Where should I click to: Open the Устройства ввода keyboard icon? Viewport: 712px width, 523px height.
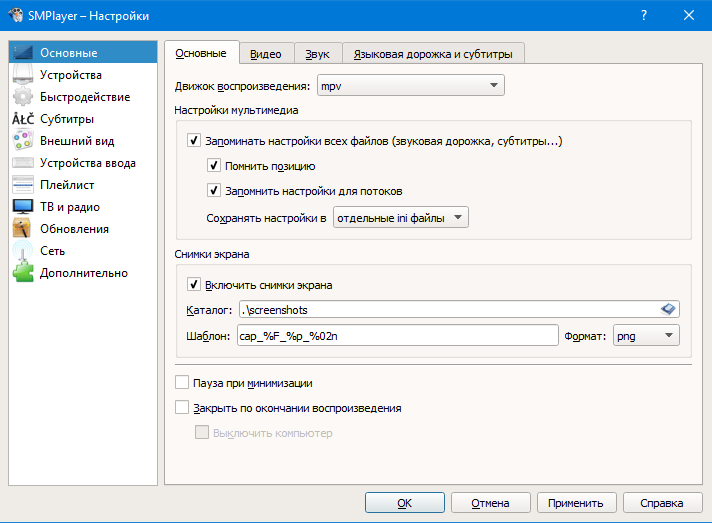(23, 163)
